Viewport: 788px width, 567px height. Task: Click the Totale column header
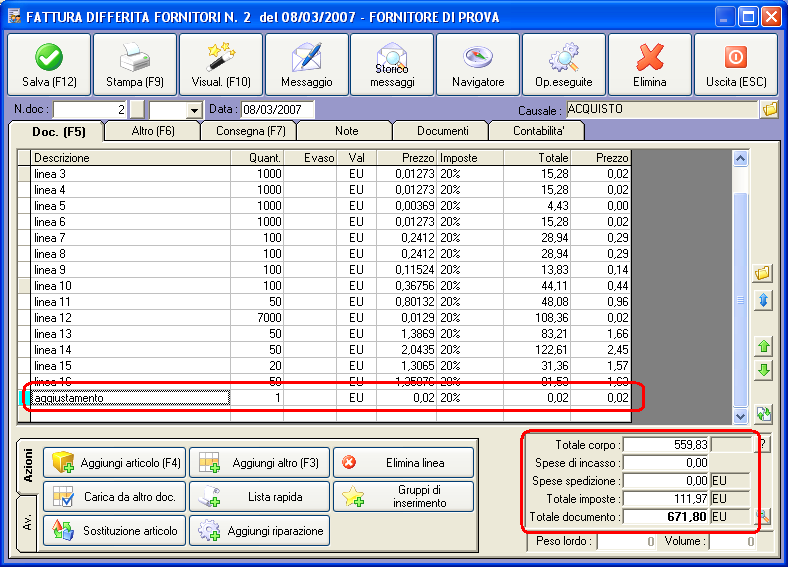(x=537, y=158)
